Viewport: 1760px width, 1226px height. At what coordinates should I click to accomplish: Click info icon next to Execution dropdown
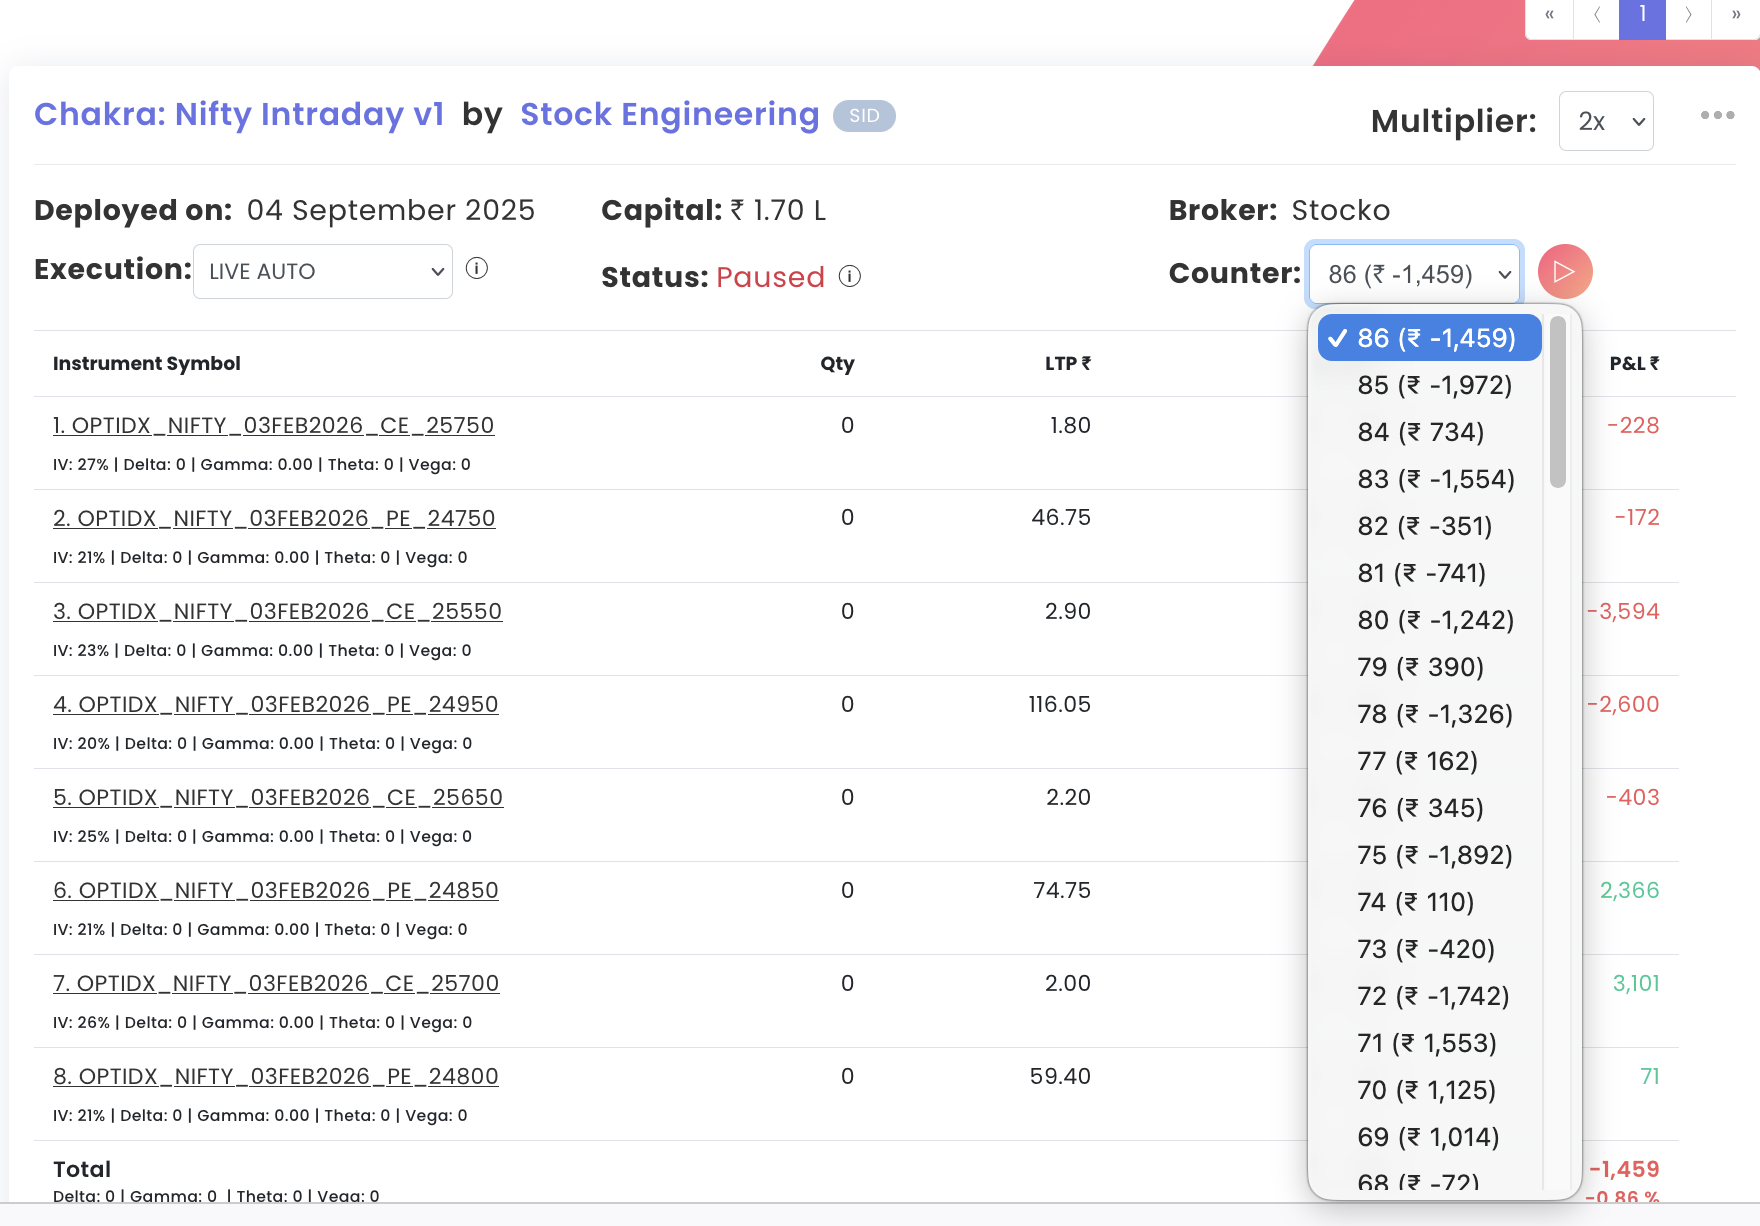(x=477, y=269)
